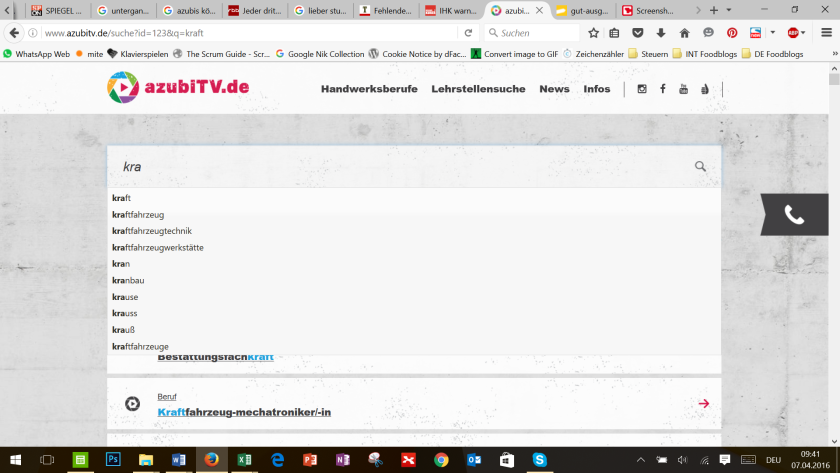The width and height of the screenshot is (840, 473).
Task: List all tabs dropdown arrow
Action: [729, 10]
